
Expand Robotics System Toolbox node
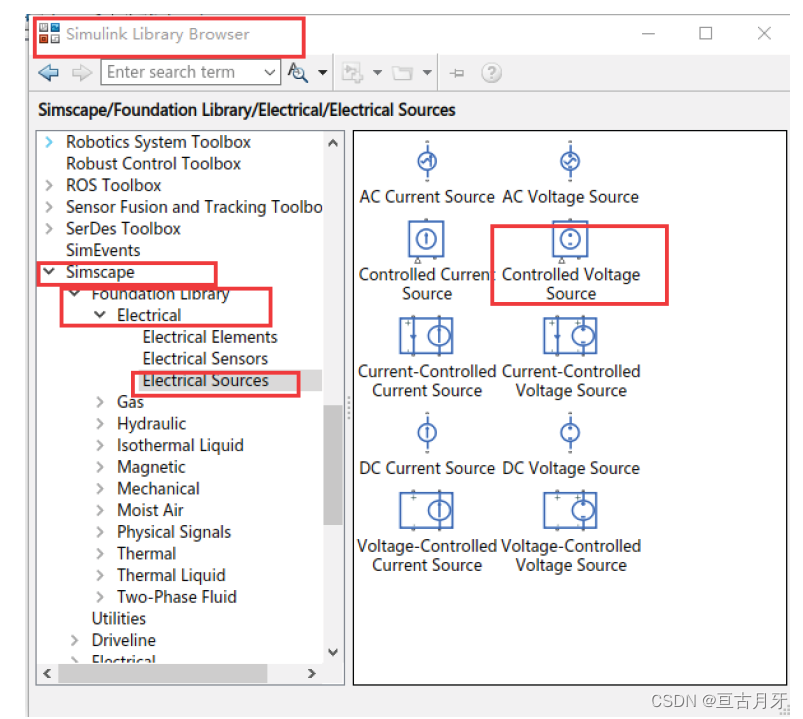49,142
